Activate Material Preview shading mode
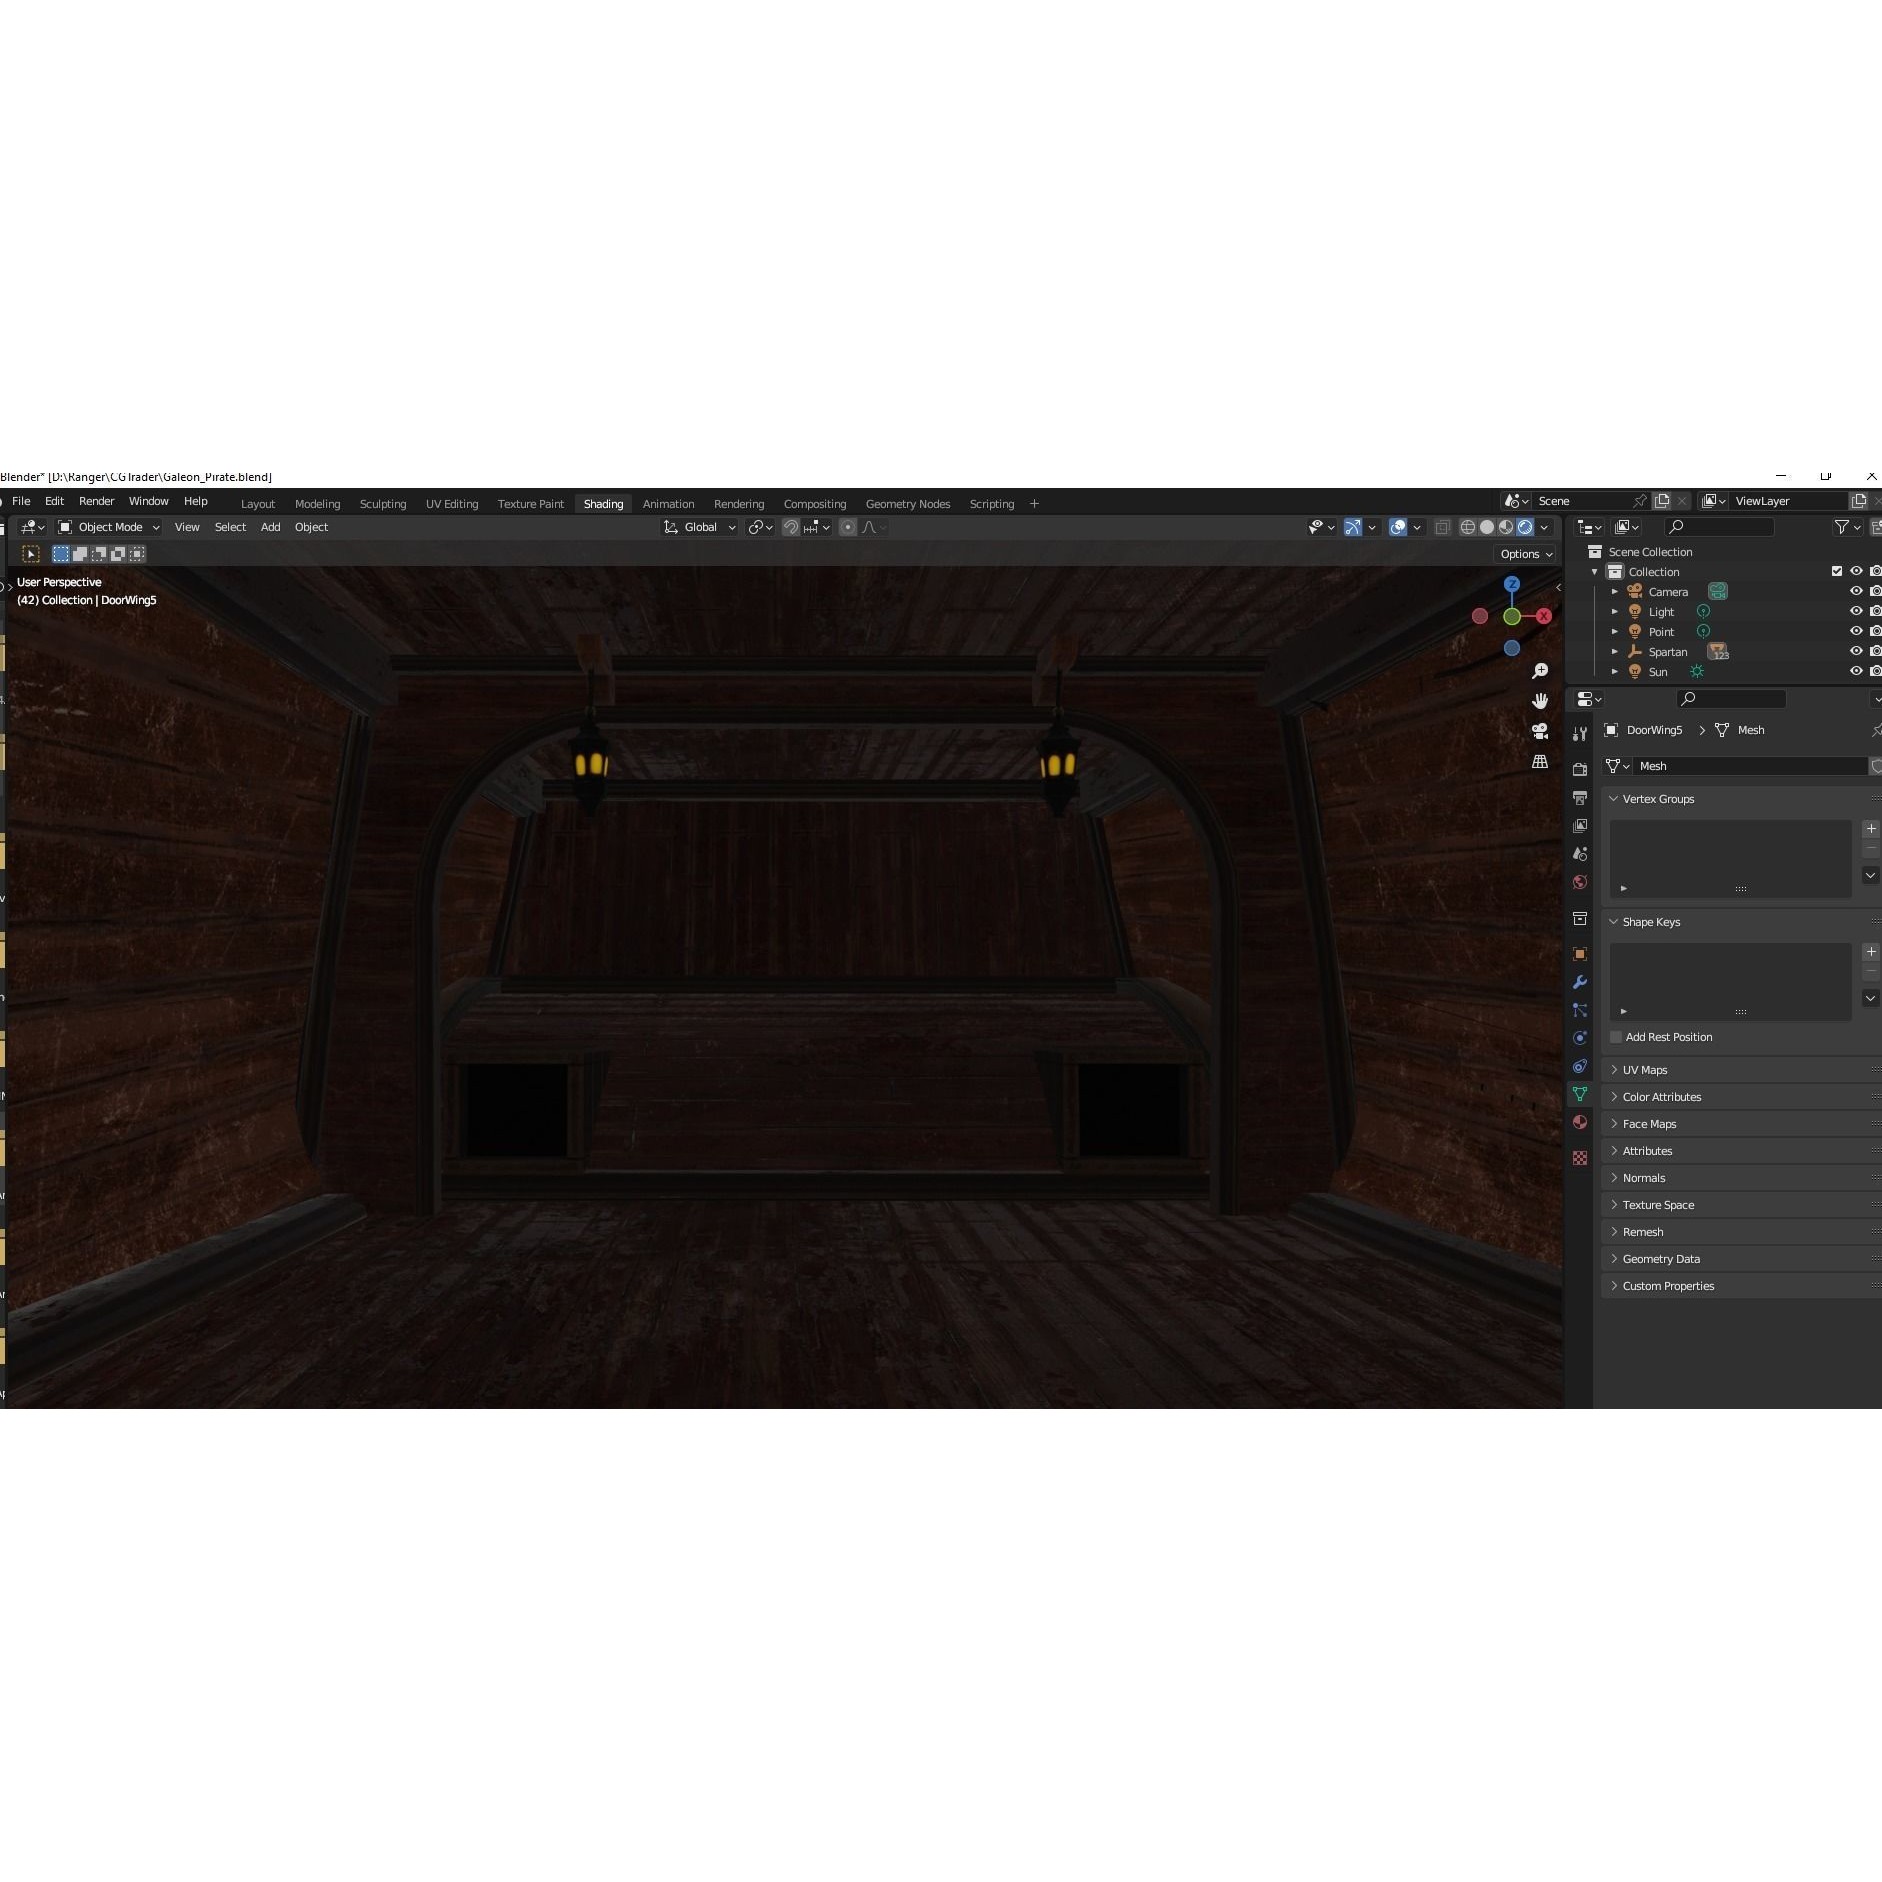1882x1882 pixels. pos(1507,527)
